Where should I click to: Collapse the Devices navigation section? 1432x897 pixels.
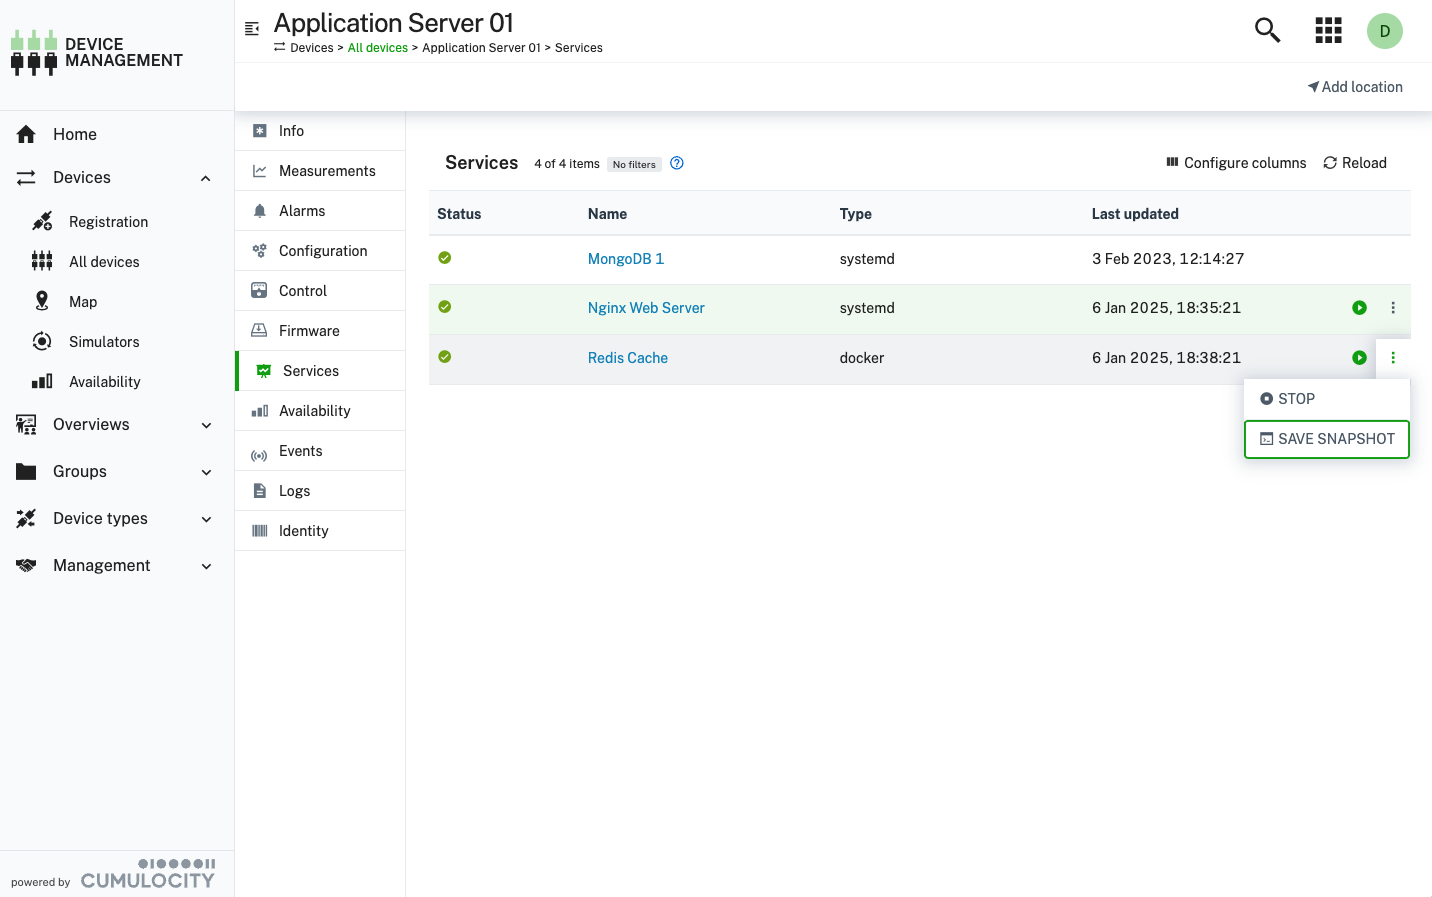(x=206, y=178)
